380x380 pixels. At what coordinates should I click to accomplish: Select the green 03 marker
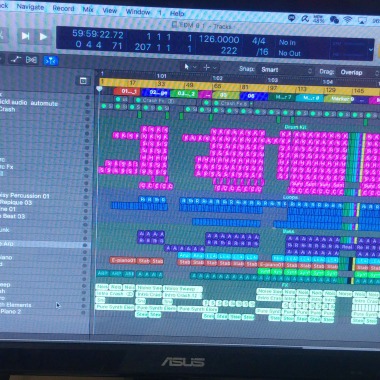point(184,94)
